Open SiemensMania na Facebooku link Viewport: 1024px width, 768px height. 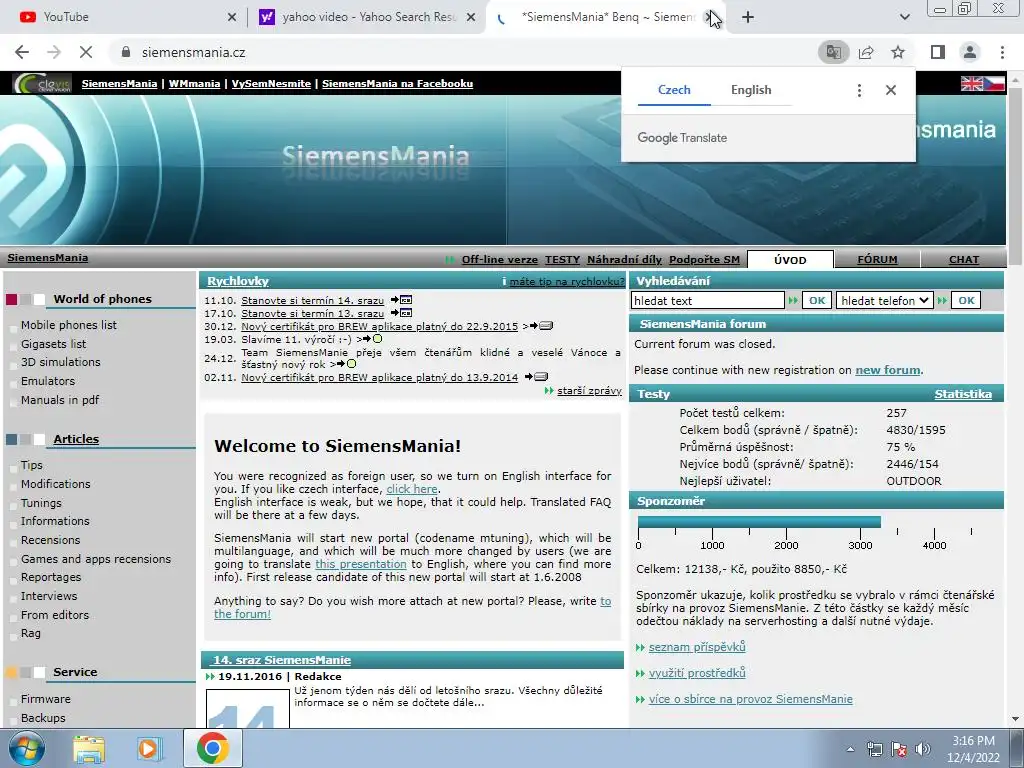coord(397,84)
